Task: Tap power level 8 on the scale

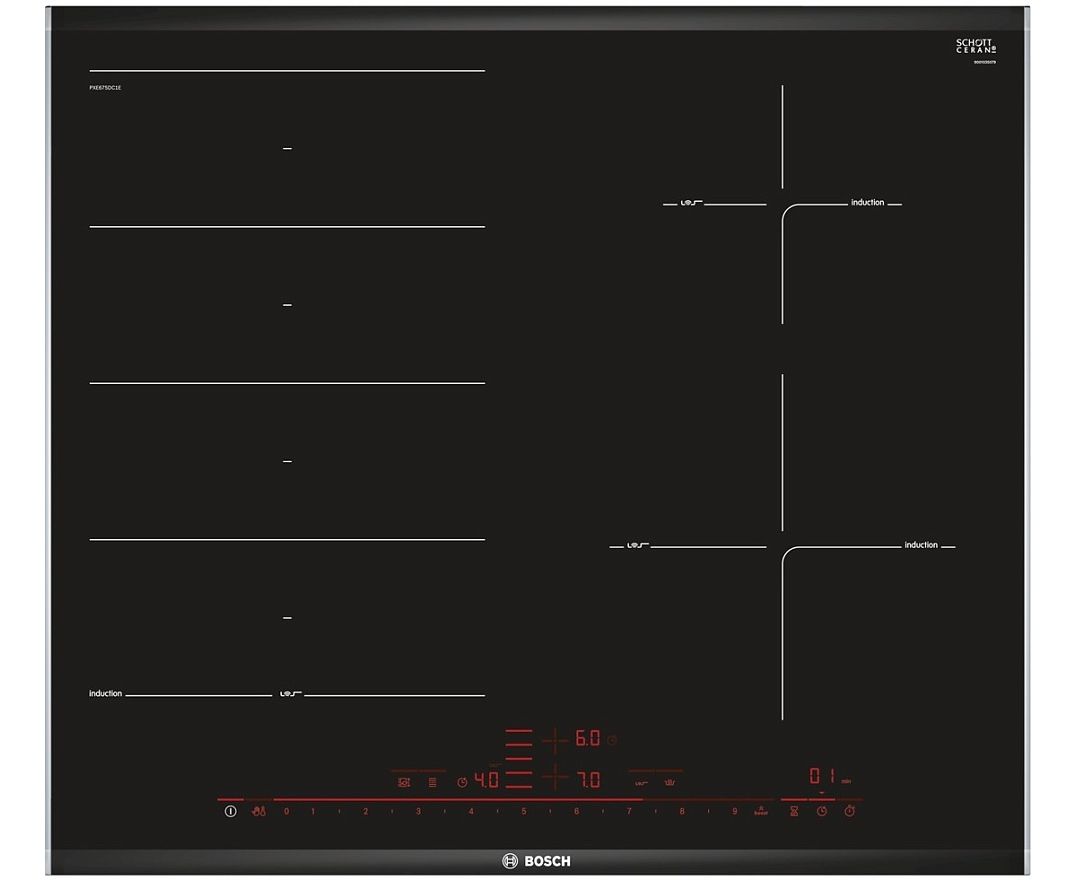Action: [682, 811]
